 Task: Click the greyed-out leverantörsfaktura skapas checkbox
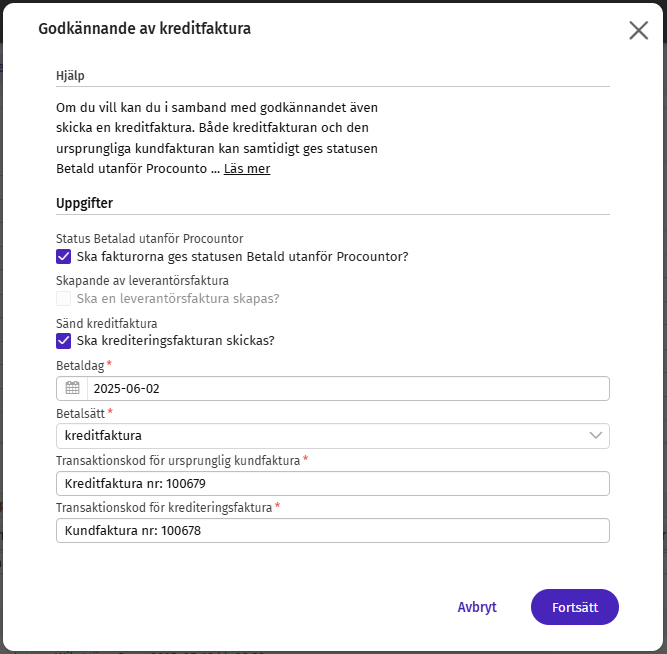tap(63, 298)
